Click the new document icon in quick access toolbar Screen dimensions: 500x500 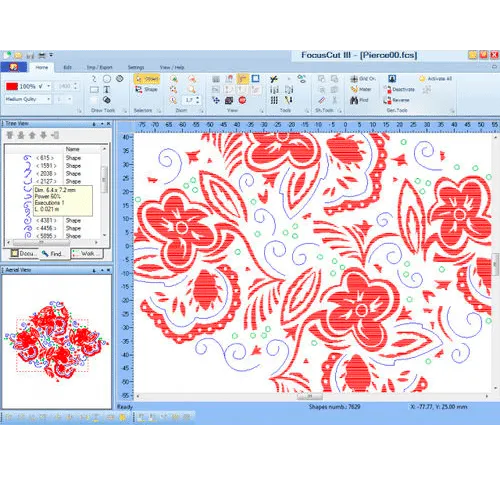point(7,55)
